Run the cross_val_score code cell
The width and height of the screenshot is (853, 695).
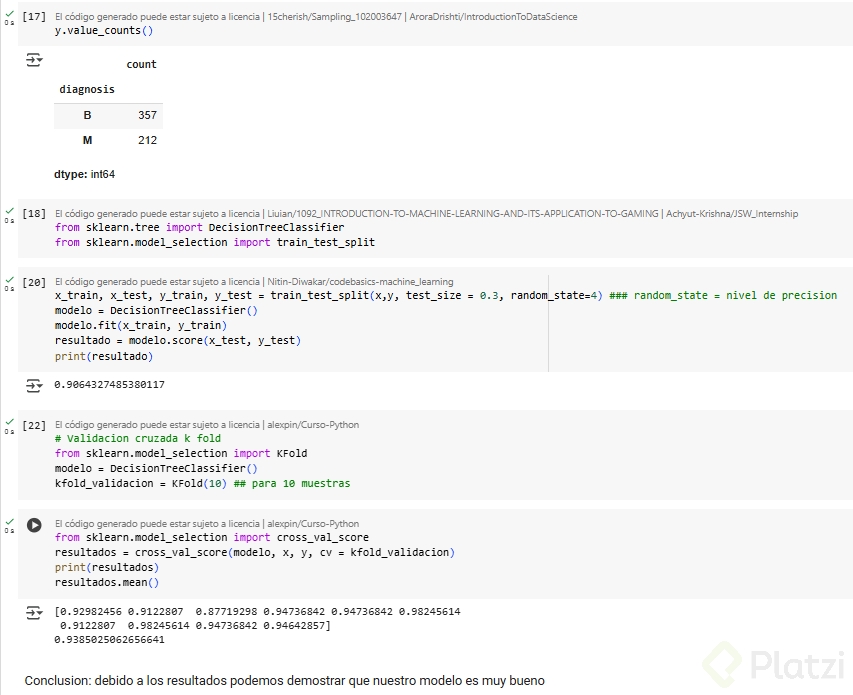[34, 524]
